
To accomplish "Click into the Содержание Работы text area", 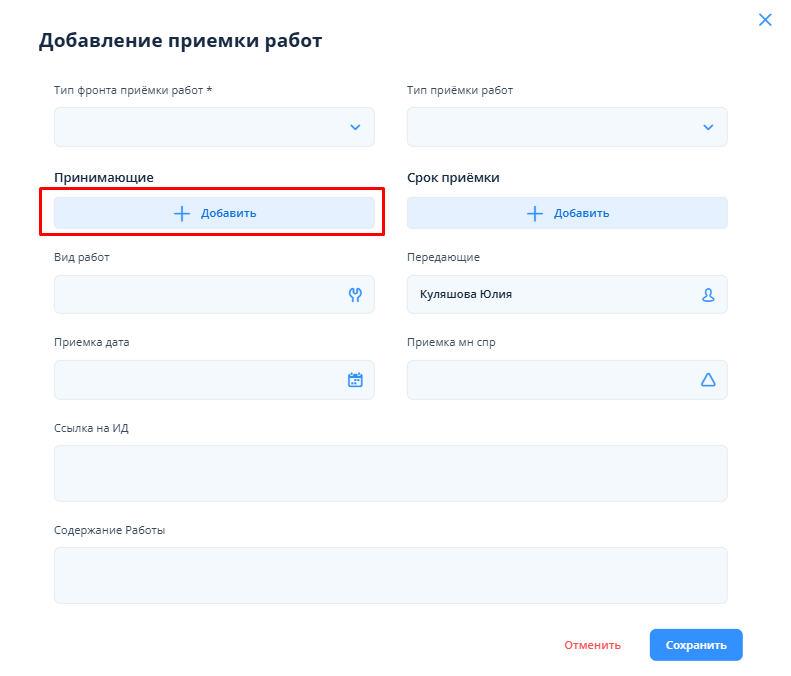I will [390, 575].
